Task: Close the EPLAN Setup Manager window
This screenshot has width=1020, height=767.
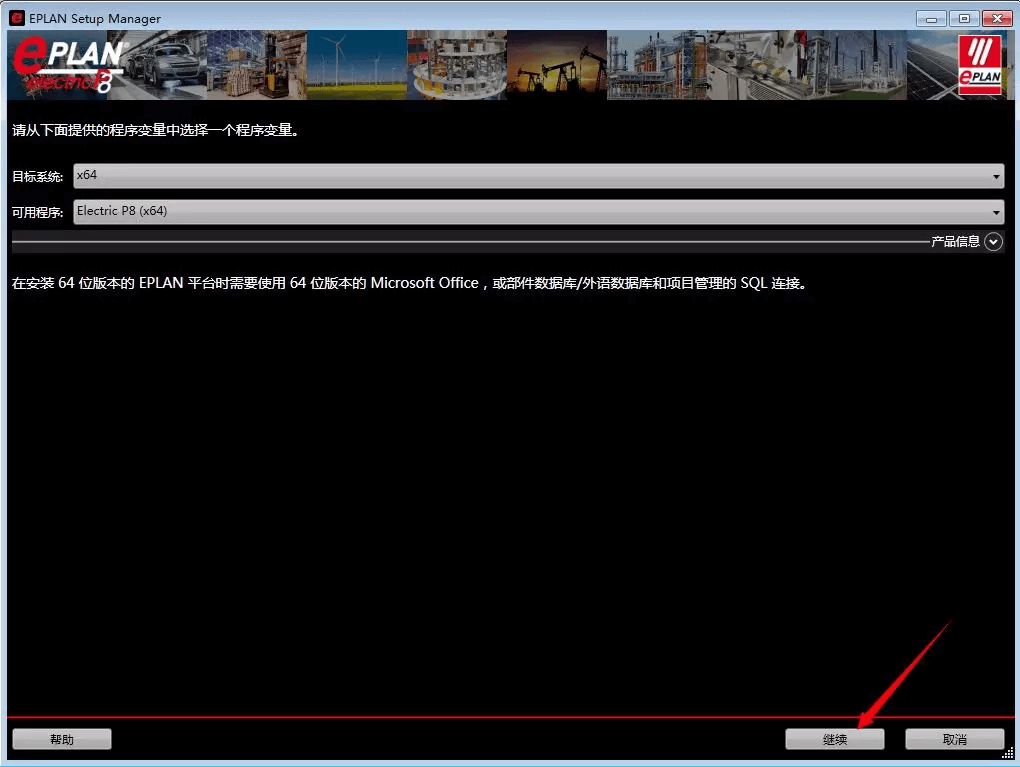Action: (x=997, y=18)
